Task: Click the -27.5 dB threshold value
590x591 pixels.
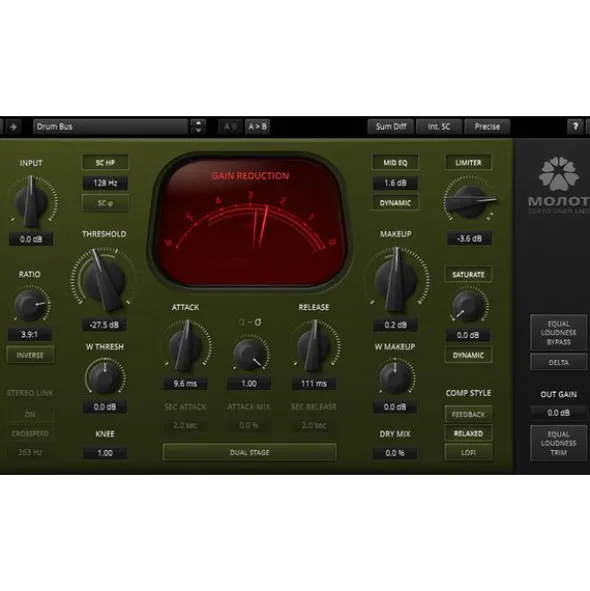Action: coord(104,325)
